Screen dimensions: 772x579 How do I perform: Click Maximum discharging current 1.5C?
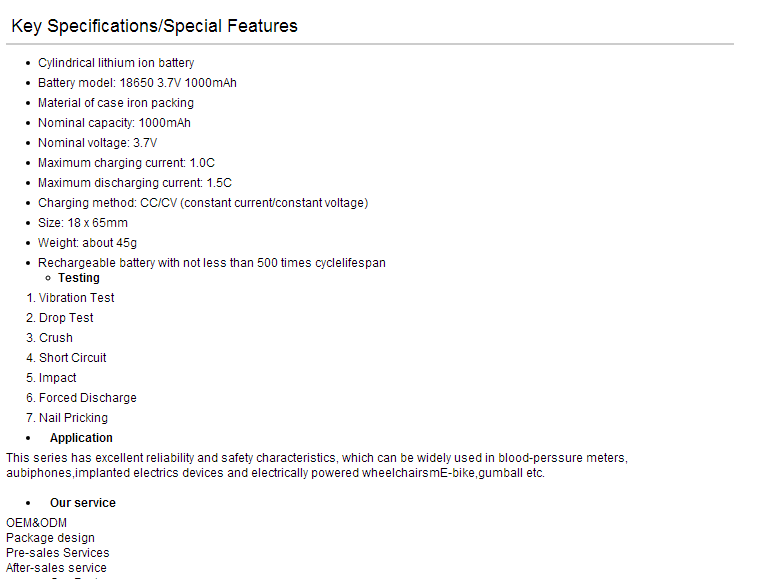135,183
